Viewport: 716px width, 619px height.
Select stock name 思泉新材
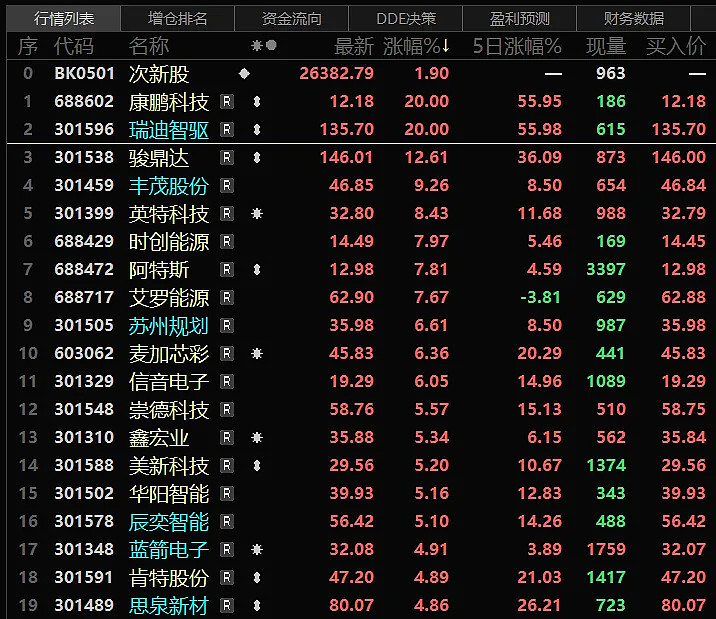pos(168,606)
